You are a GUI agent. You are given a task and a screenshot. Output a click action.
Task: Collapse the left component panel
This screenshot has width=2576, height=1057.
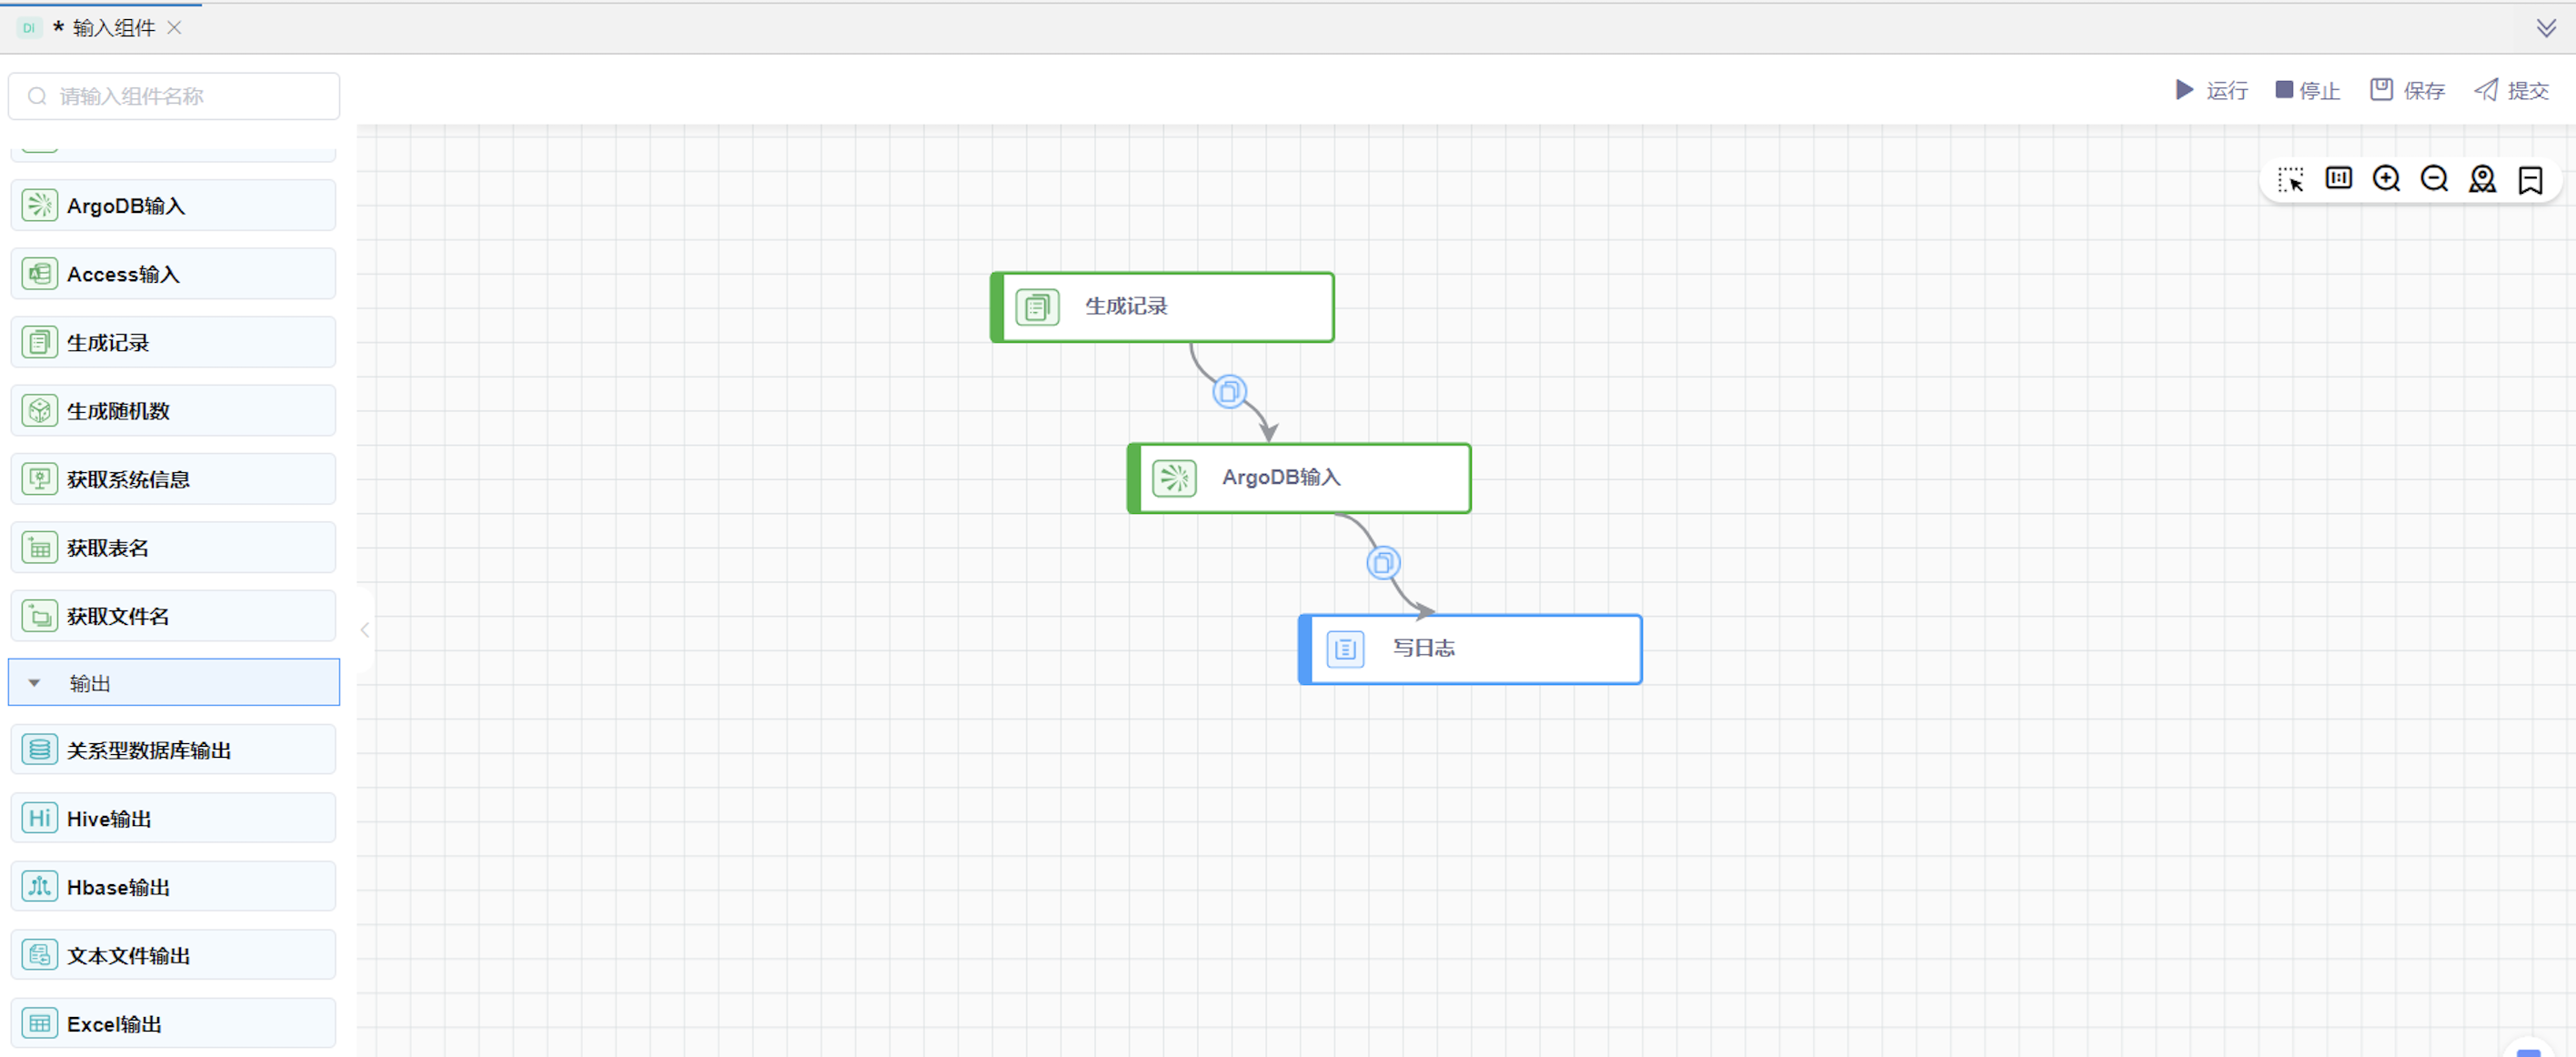365,630
